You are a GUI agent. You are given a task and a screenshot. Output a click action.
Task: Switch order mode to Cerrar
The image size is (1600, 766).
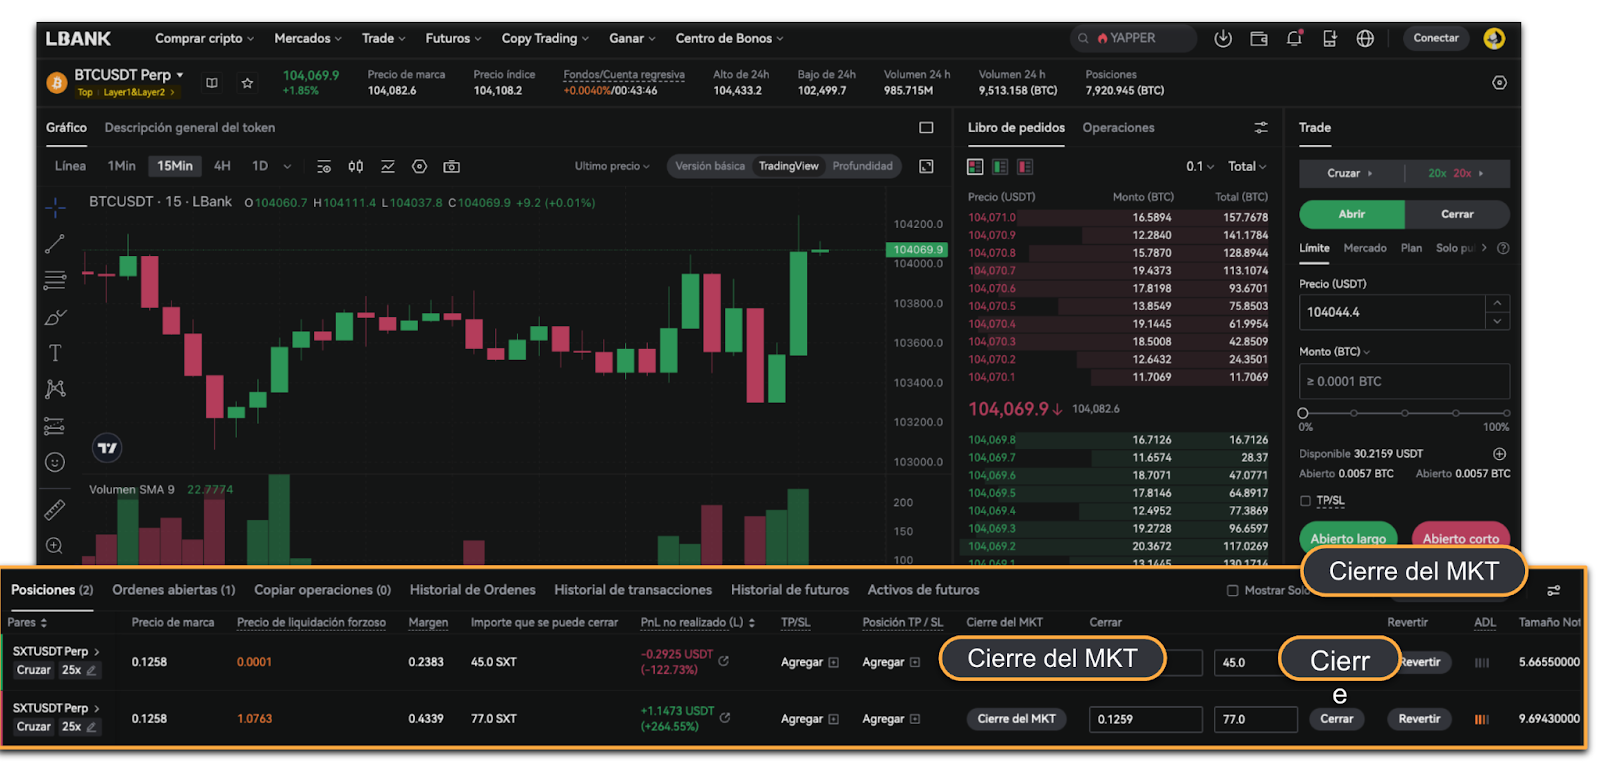1457,214
